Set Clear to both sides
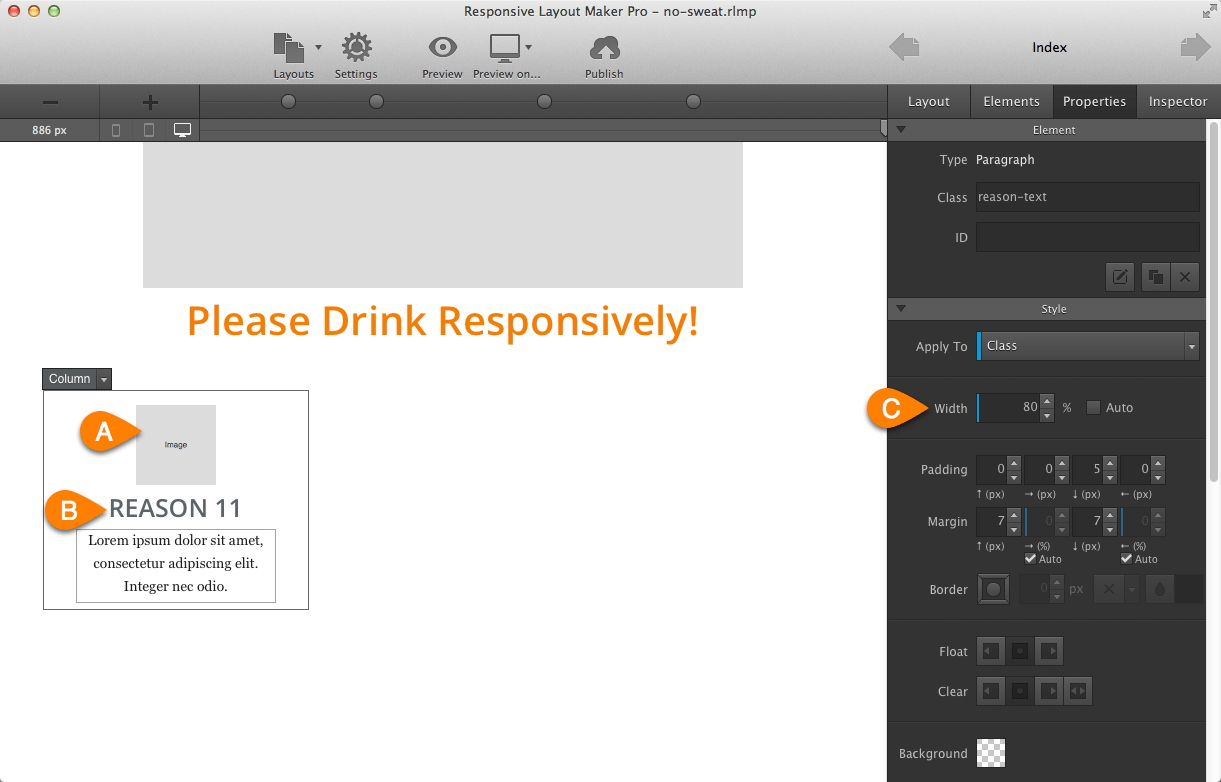 click(x=1077, y=691)
